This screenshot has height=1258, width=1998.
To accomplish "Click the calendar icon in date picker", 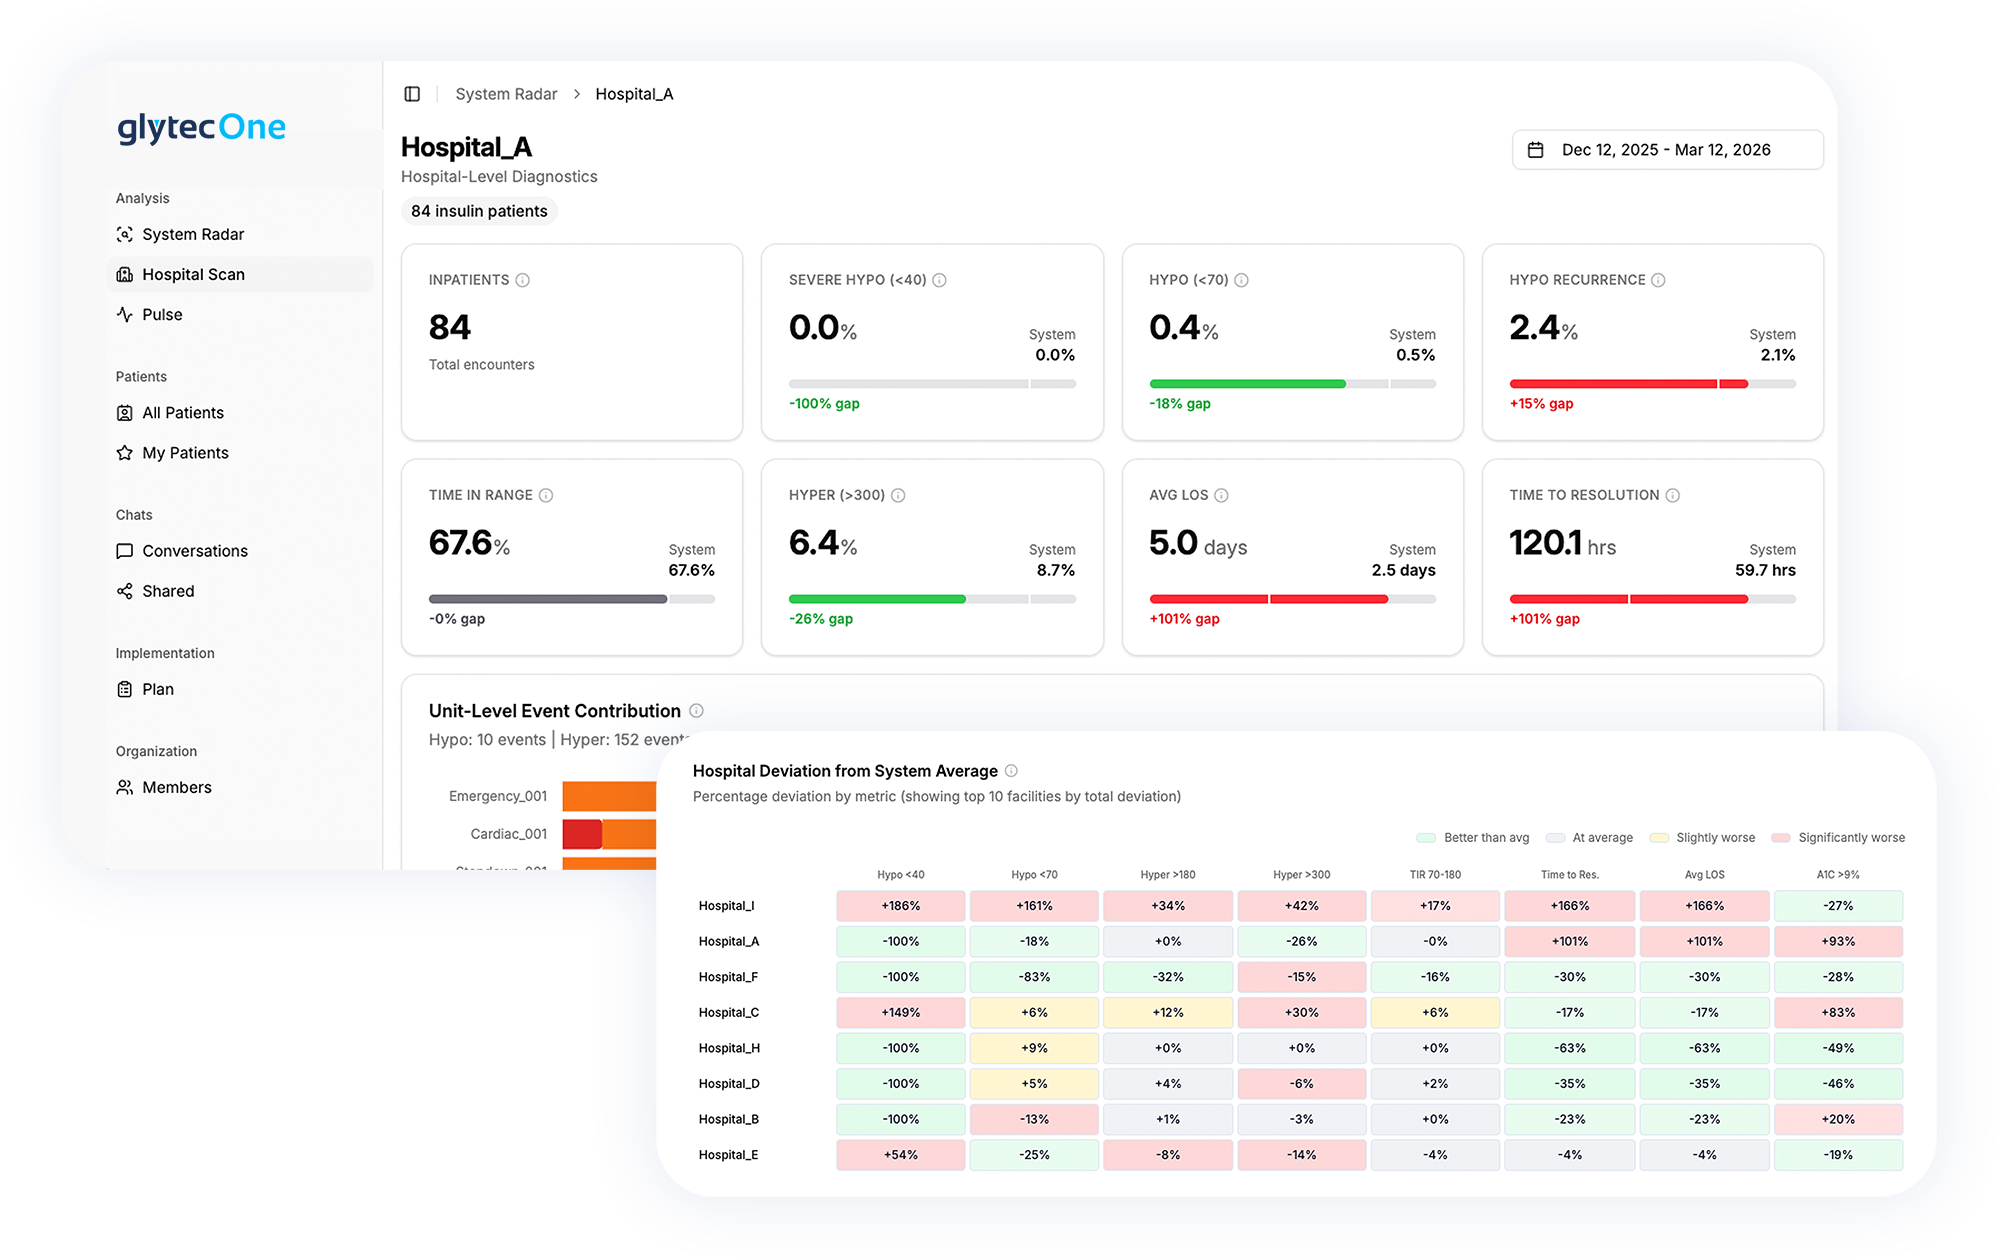I will click(1535, 150).
